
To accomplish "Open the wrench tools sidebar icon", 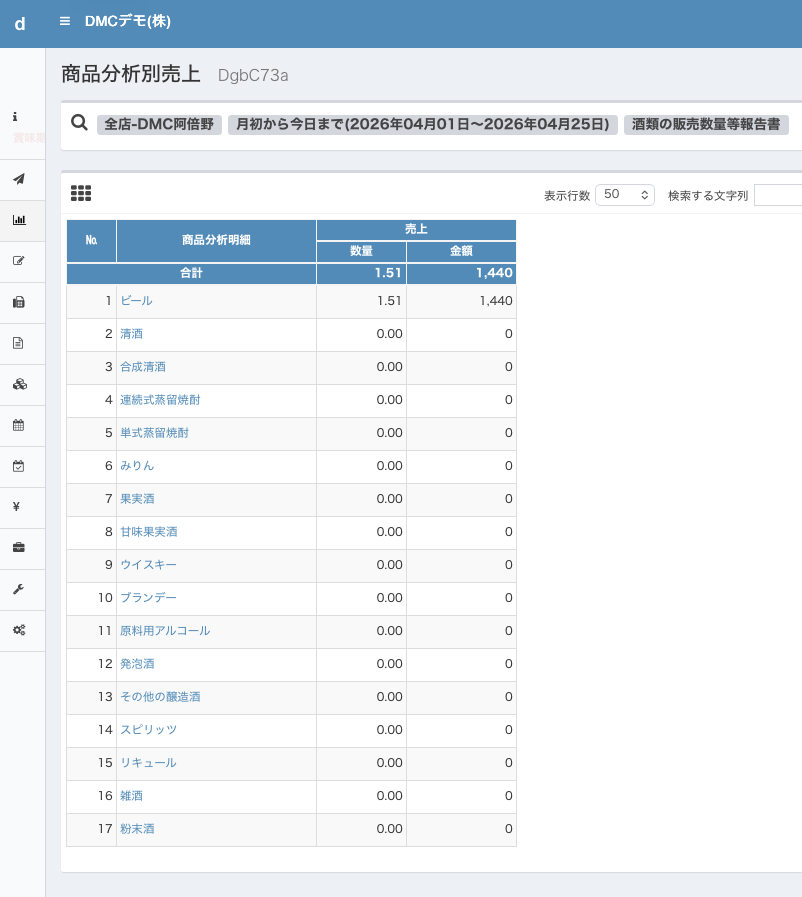I will tap(18, 589).
